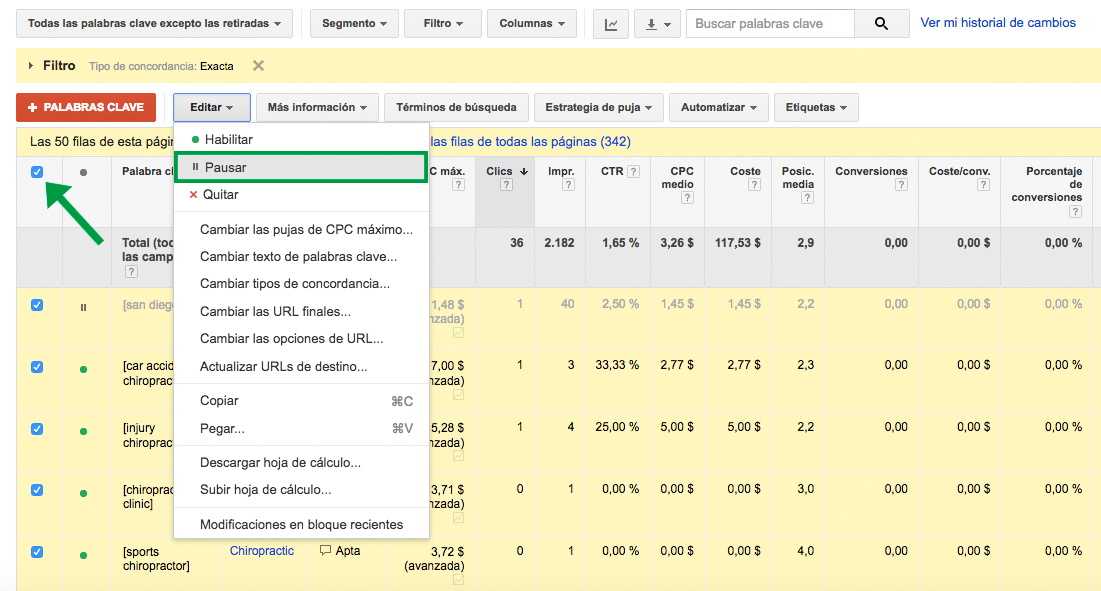Open help icon under Clics header
The width and height of the screenshot is (1101, 591).
click(506, 185)
